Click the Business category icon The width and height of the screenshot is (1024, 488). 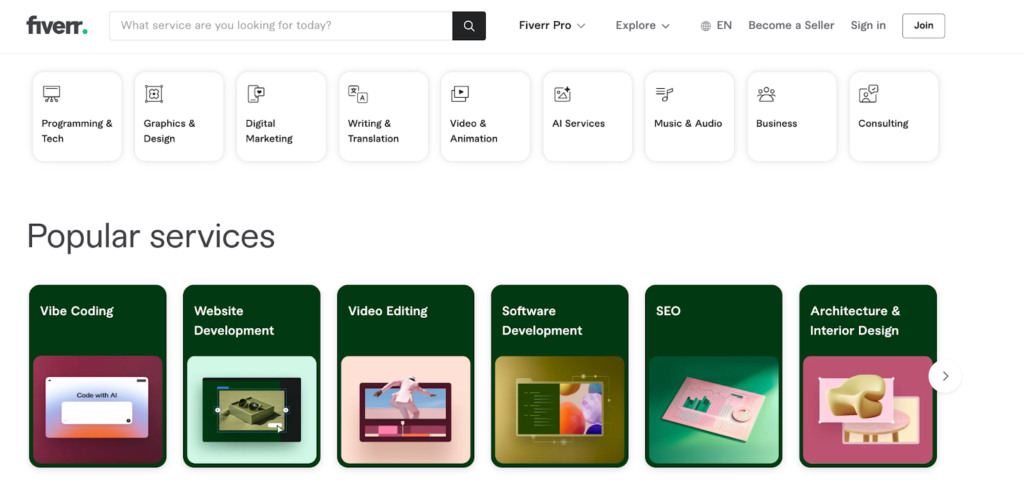pyautogui.click(x=767, y=94)
